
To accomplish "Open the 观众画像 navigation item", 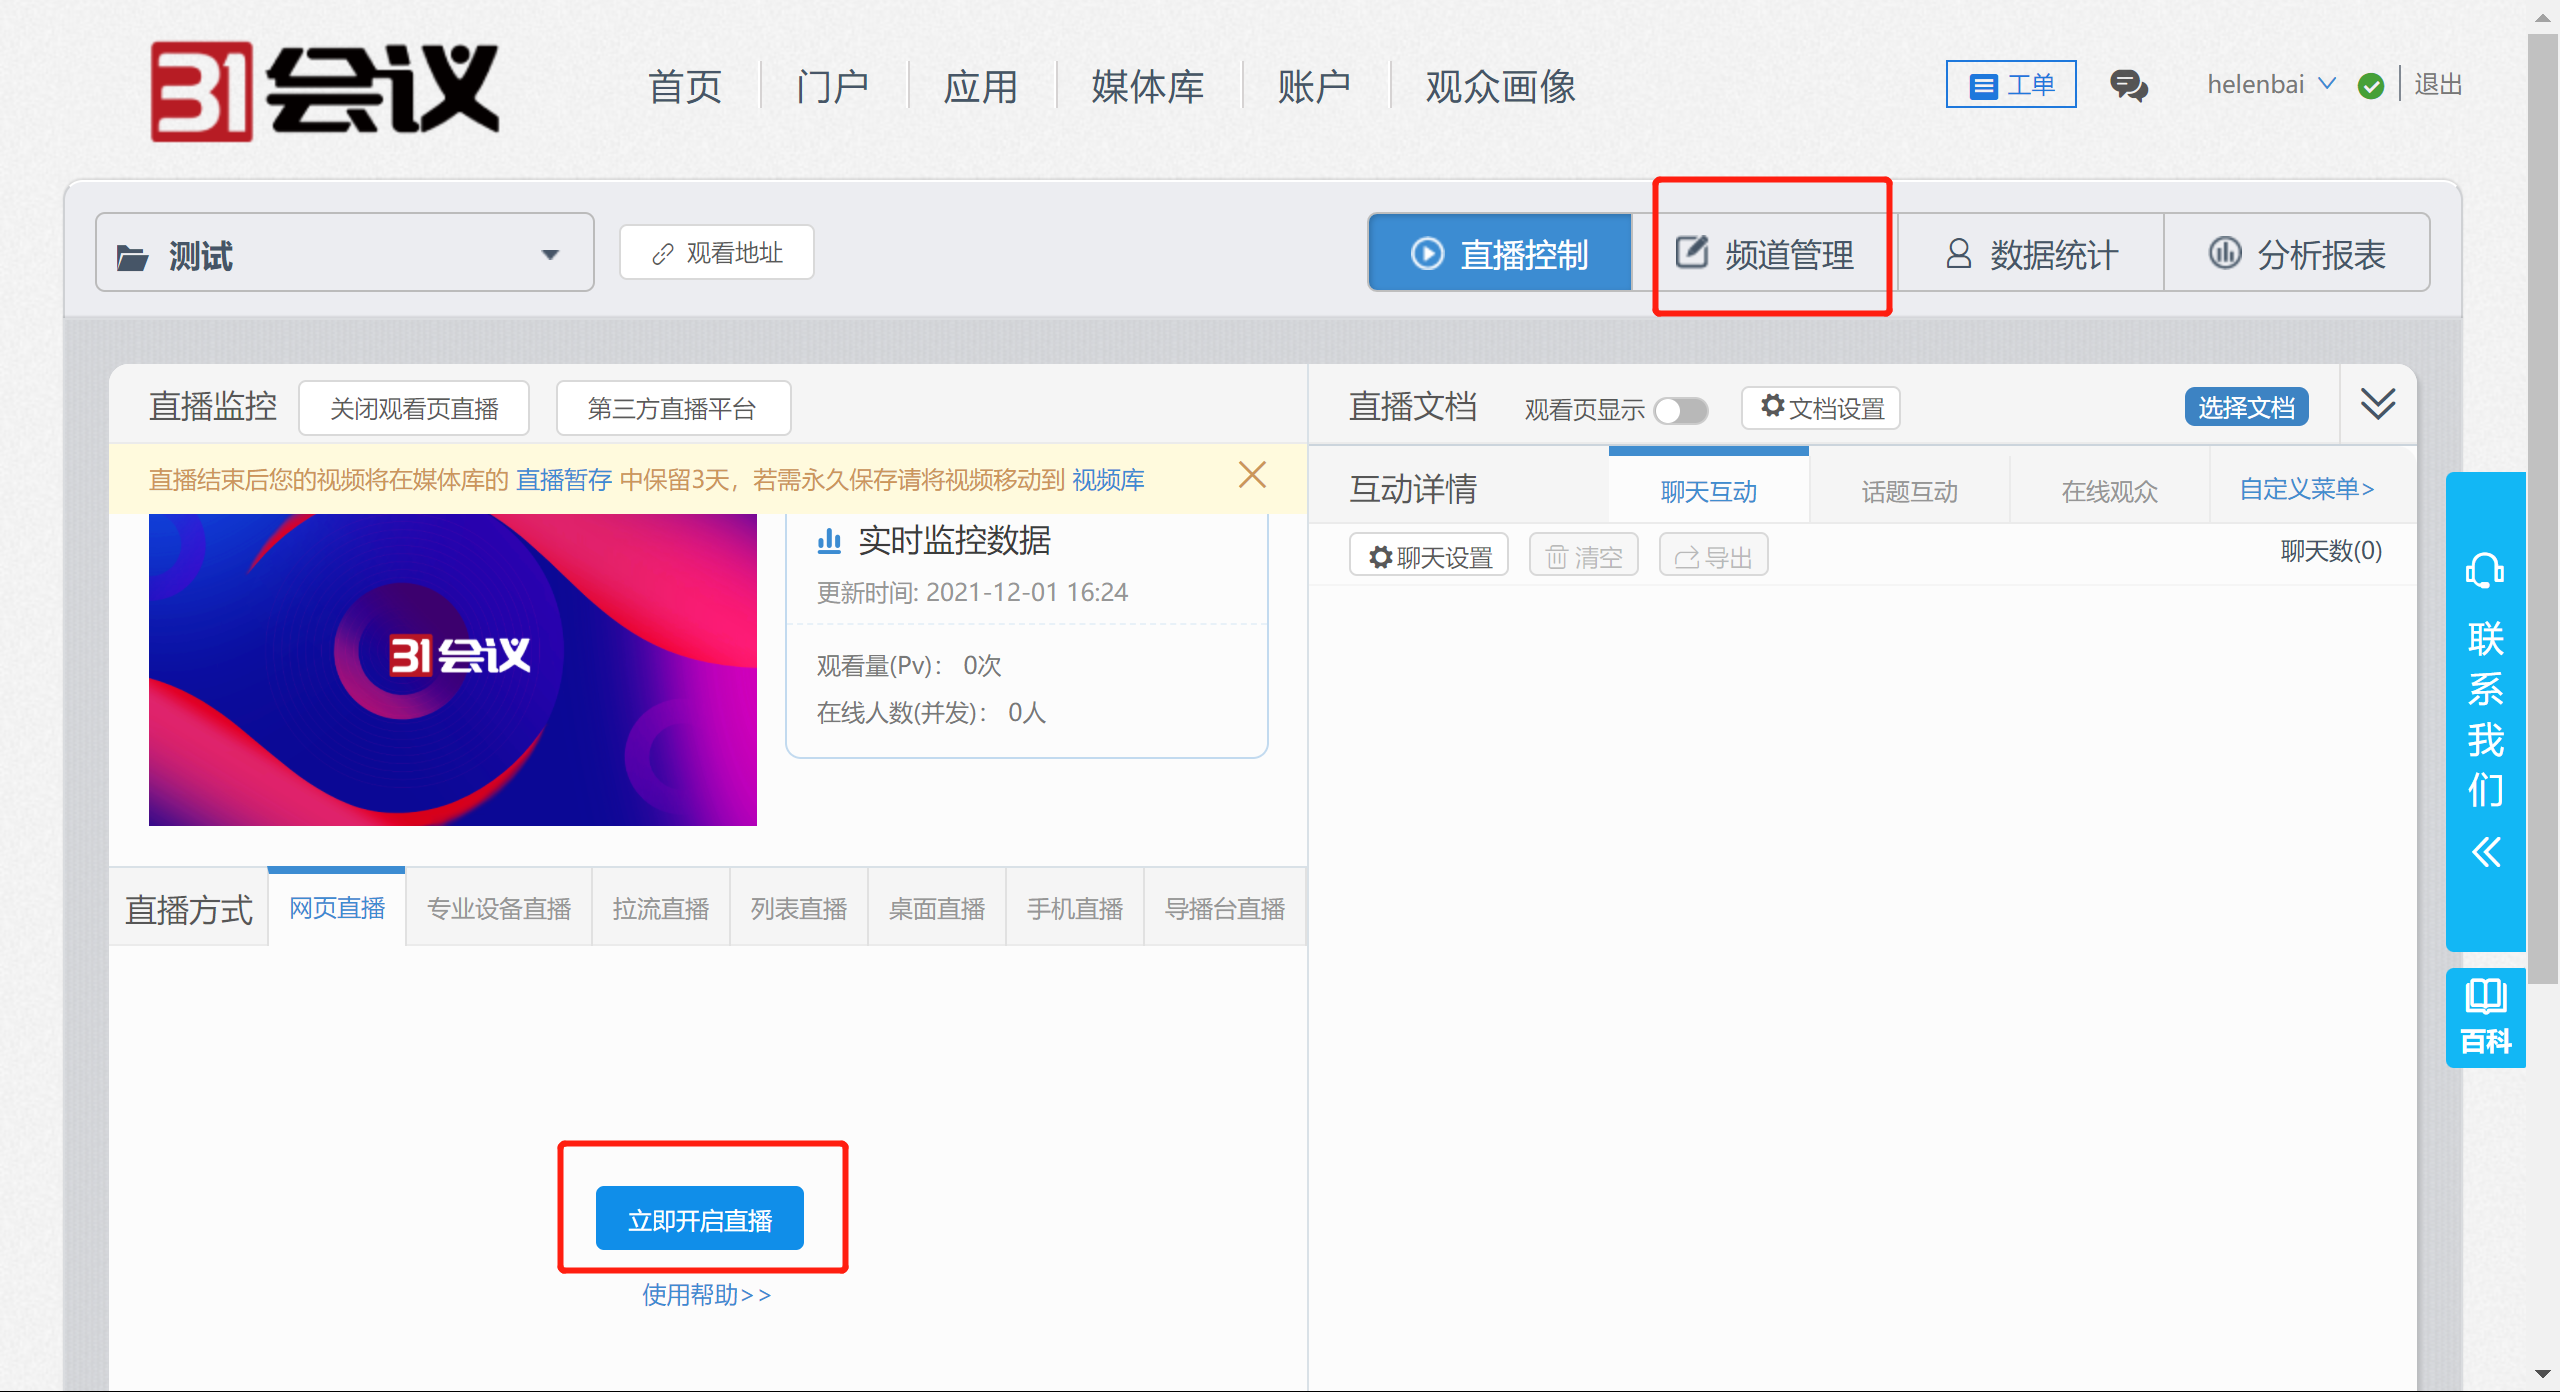I will pyautogui.click(x=1500, y=87).
